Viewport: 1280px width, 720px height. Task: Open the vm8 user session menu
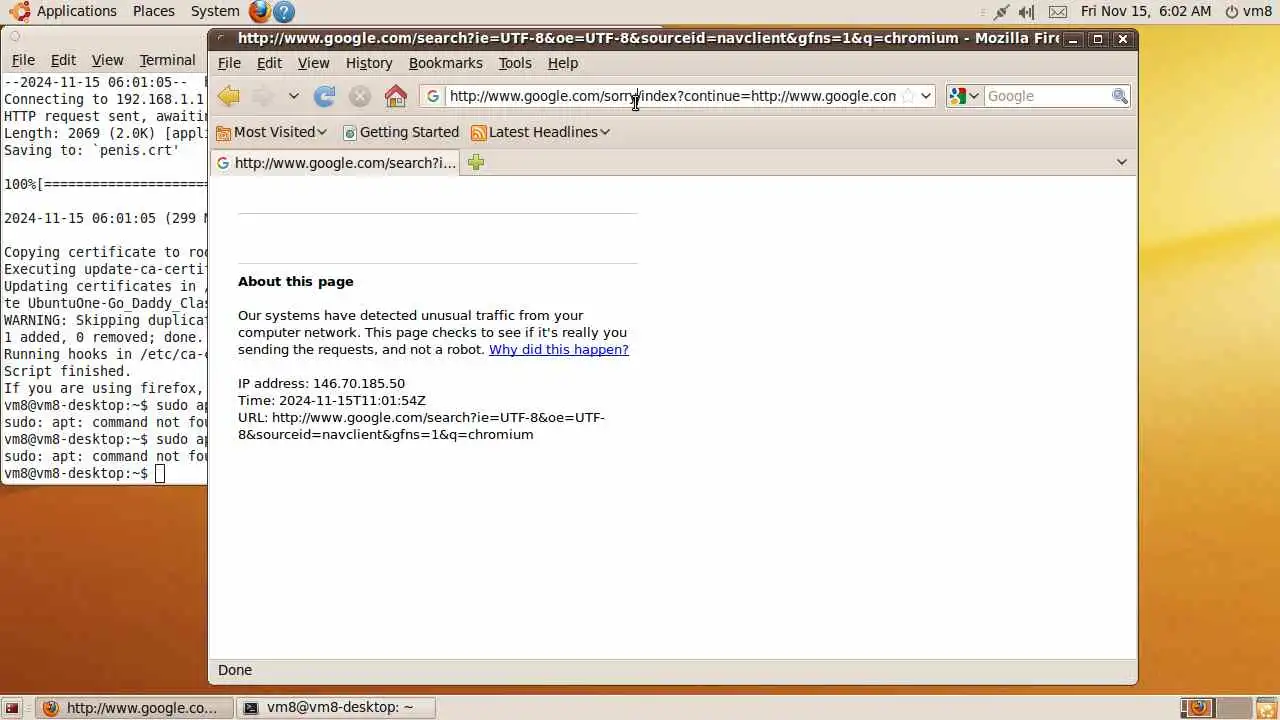(1249, 12)
